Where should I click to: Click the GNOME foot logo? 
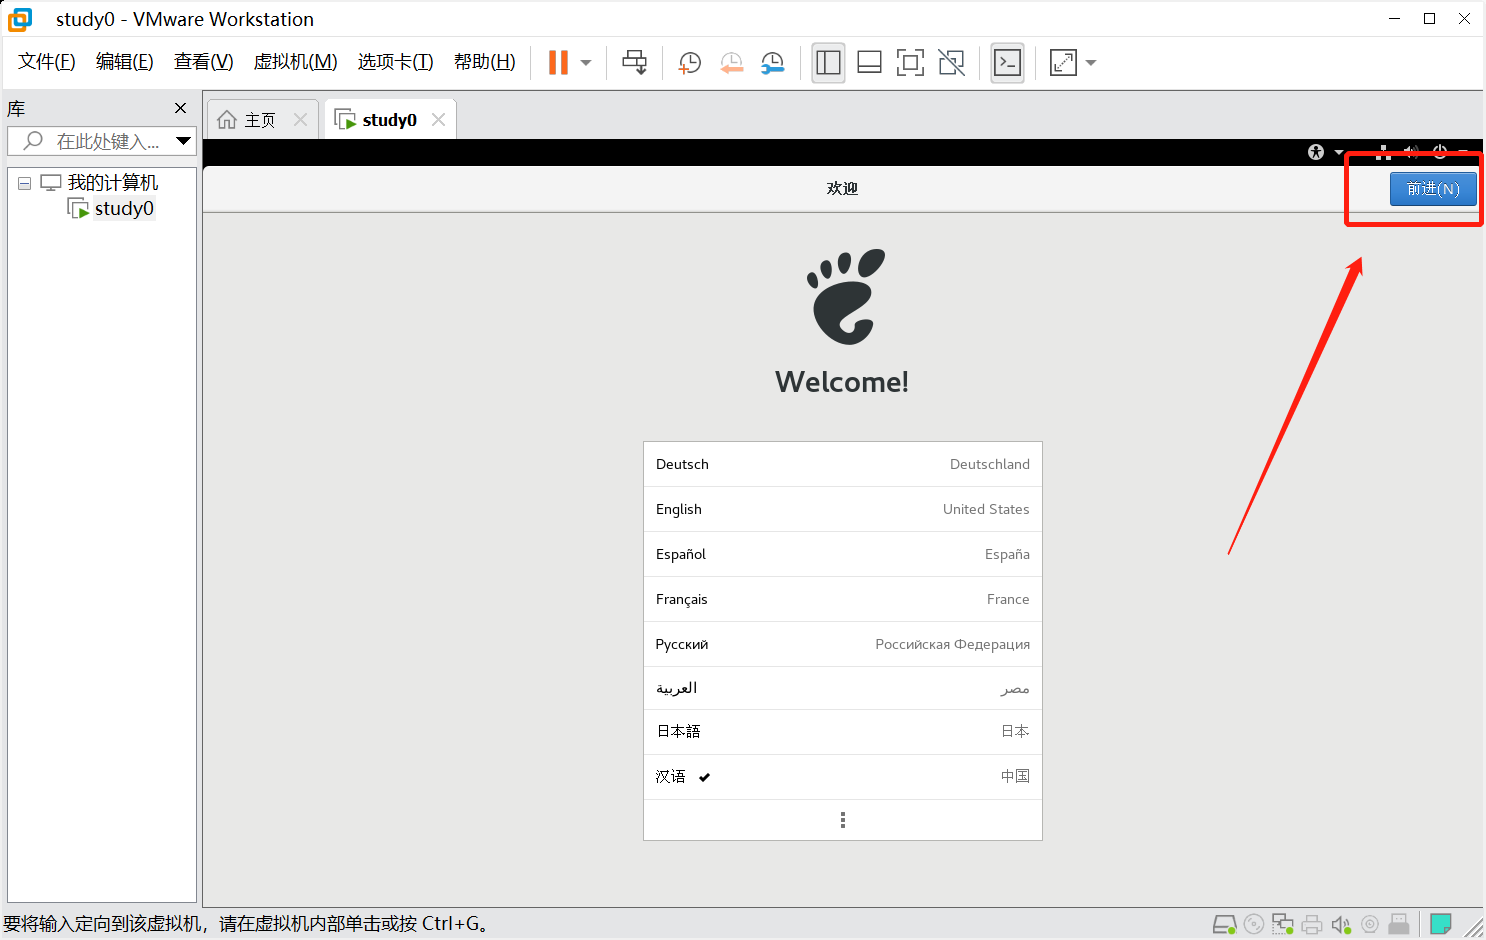tap(846, 297)
